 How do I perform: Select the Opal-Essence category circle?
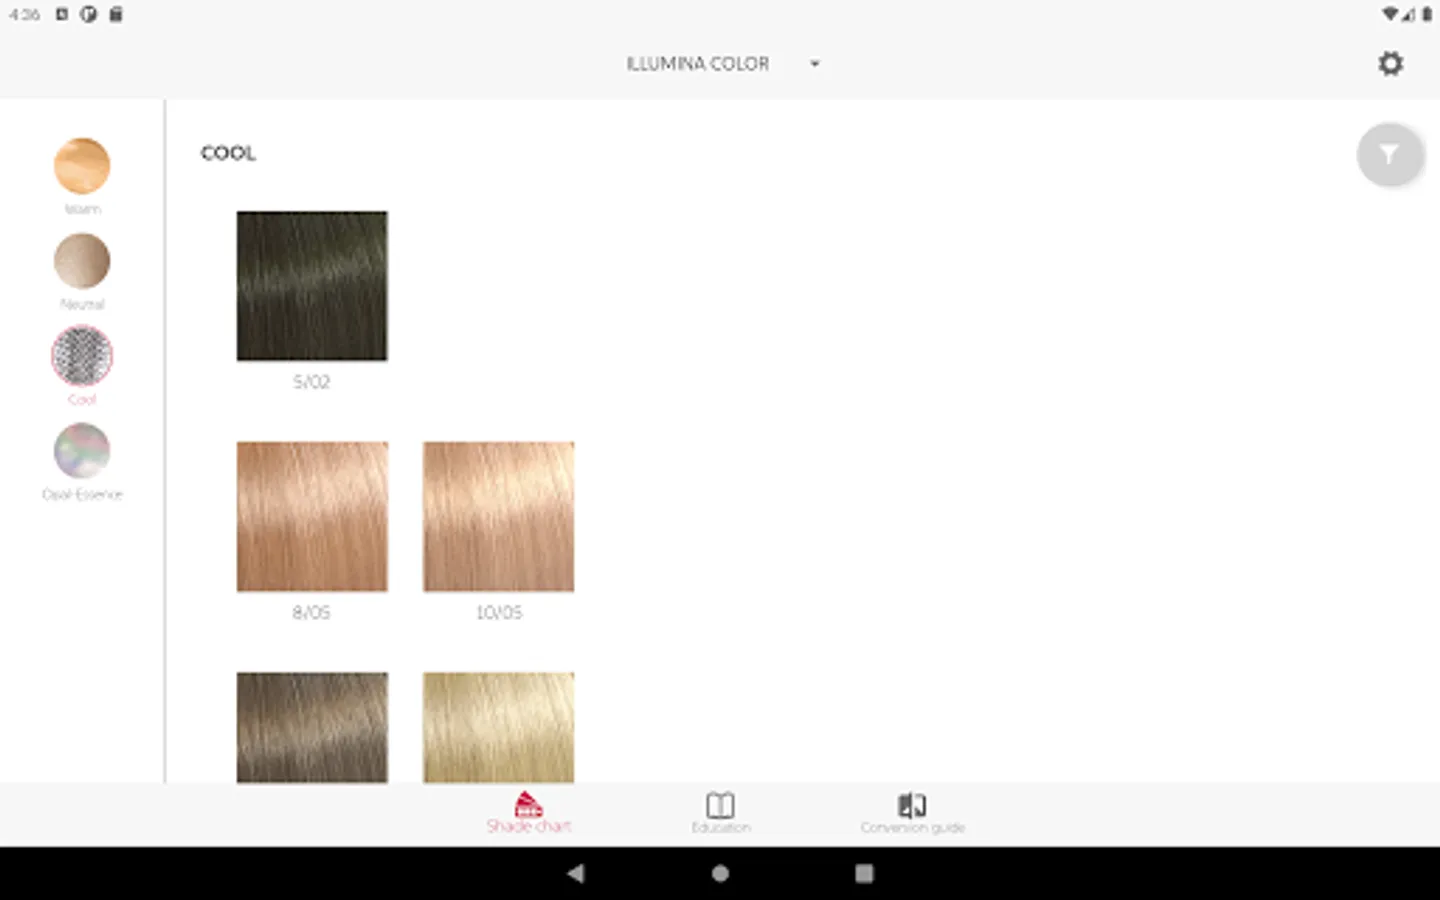[82, 450]
